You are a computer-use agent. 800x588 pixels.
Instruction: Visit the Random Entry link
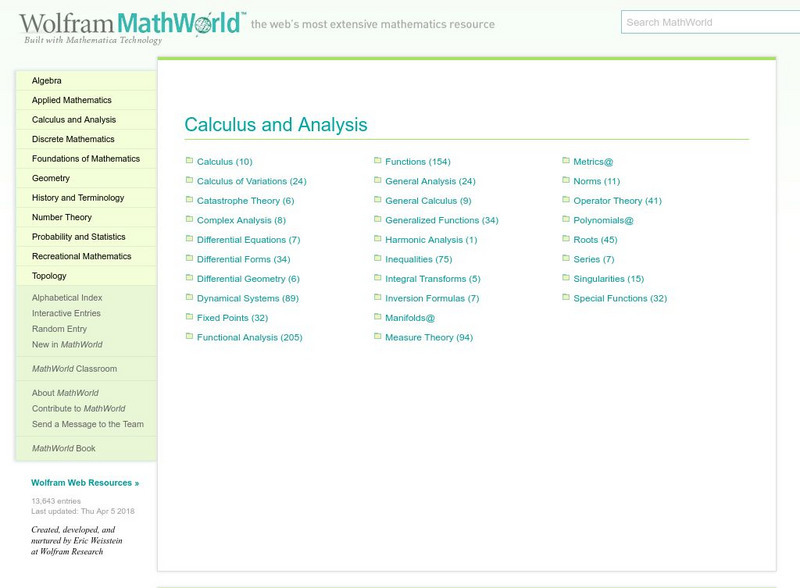59,329
